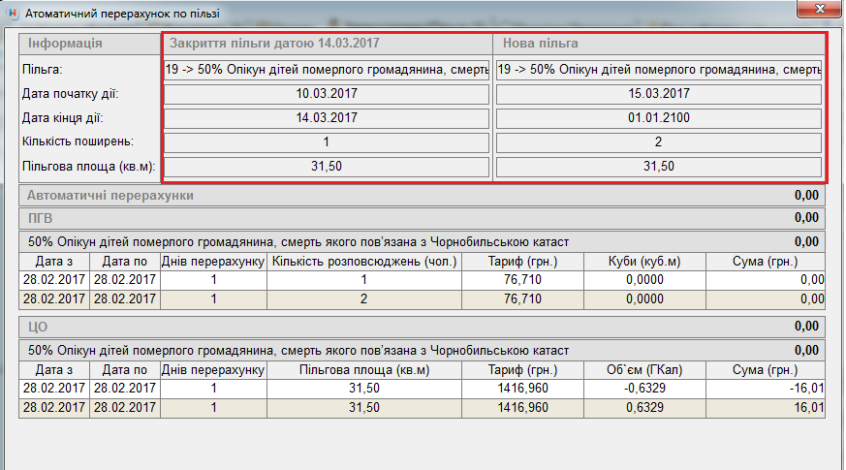Click Пільгова площа field under Нова пільга

click(x=659, y=166)
